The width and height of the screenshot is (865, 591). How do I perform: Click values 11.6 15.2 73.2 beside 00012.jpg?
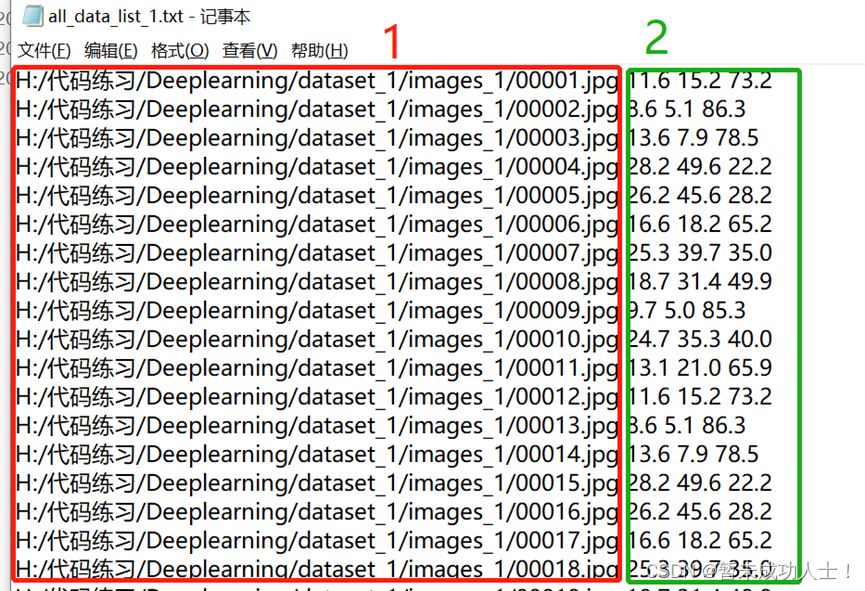tap(701, 397)
